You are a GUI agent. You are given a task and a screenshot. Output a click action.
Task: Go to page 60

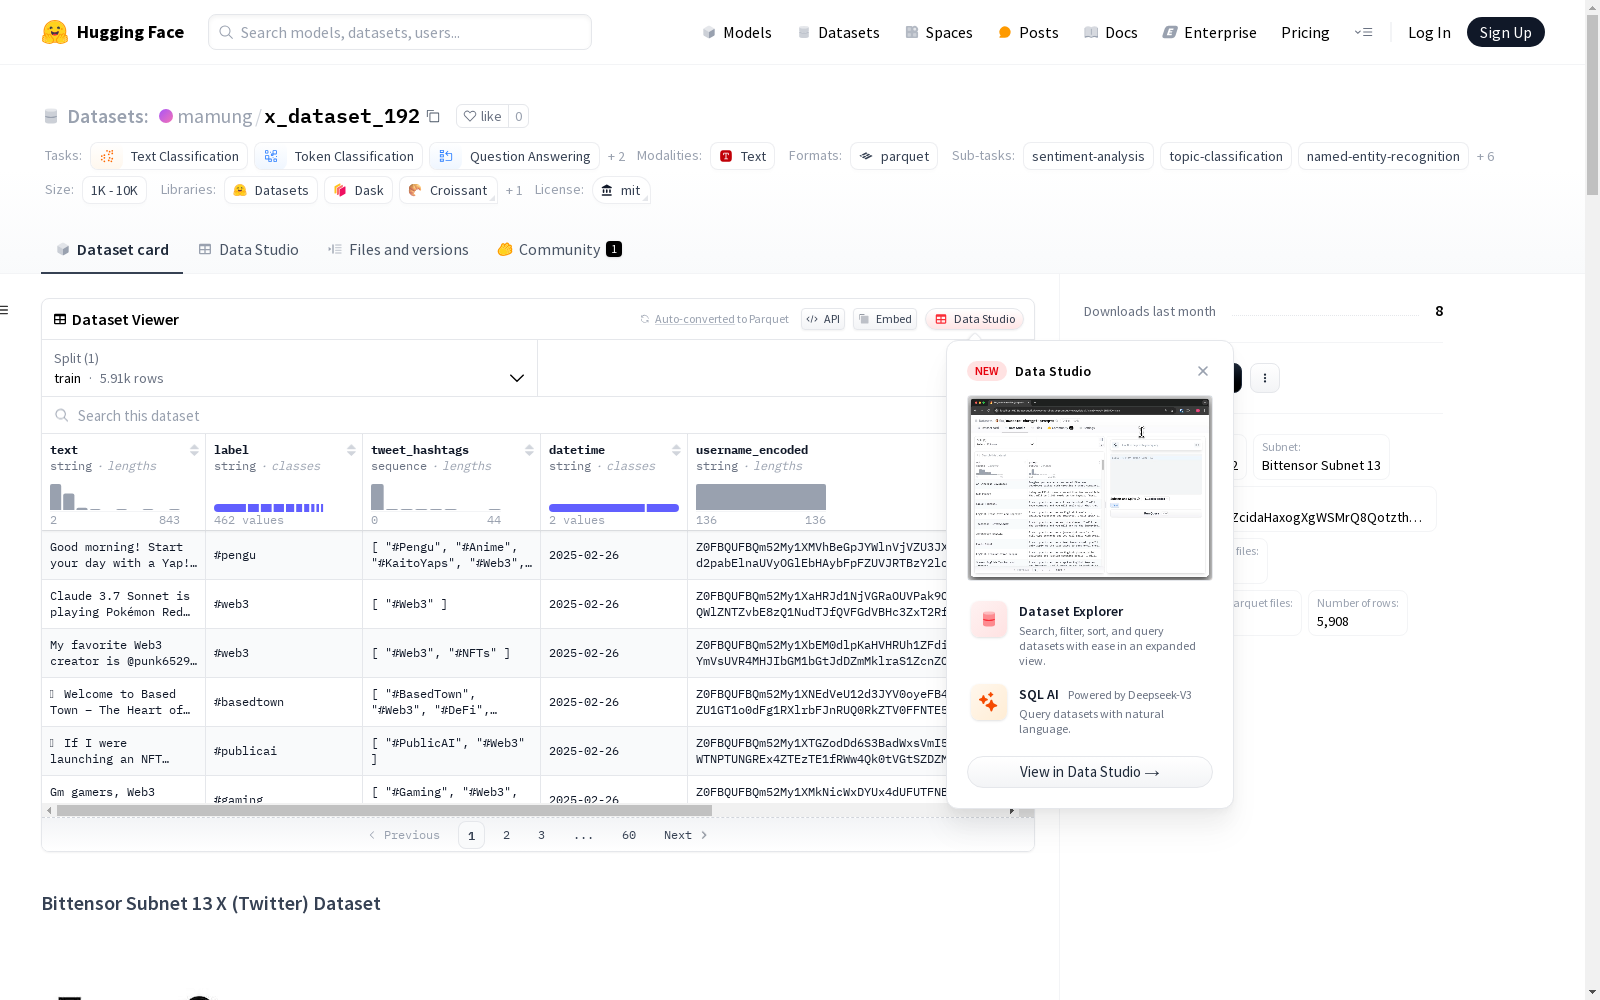628,835
